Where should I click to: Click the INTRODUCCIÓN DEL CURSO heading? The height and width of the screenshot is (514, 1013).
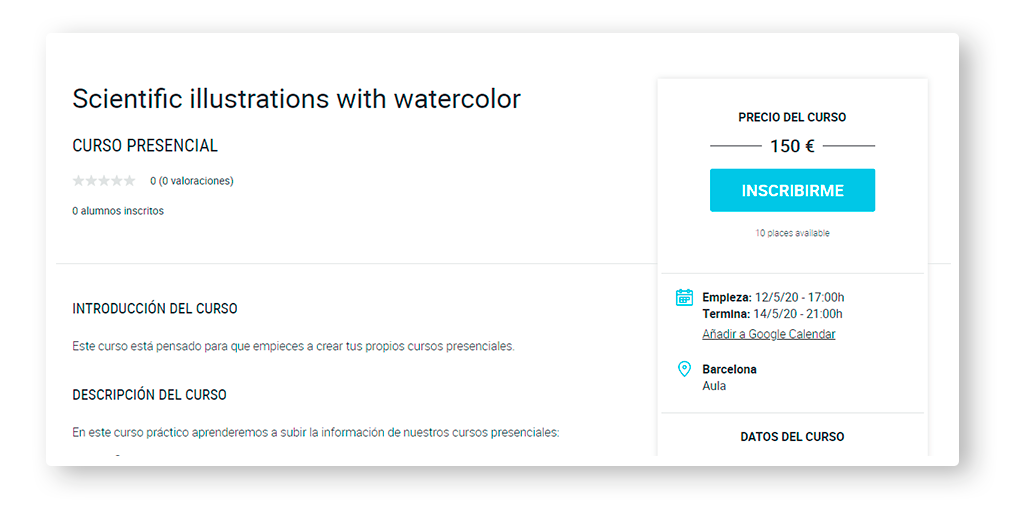(155, 309)
